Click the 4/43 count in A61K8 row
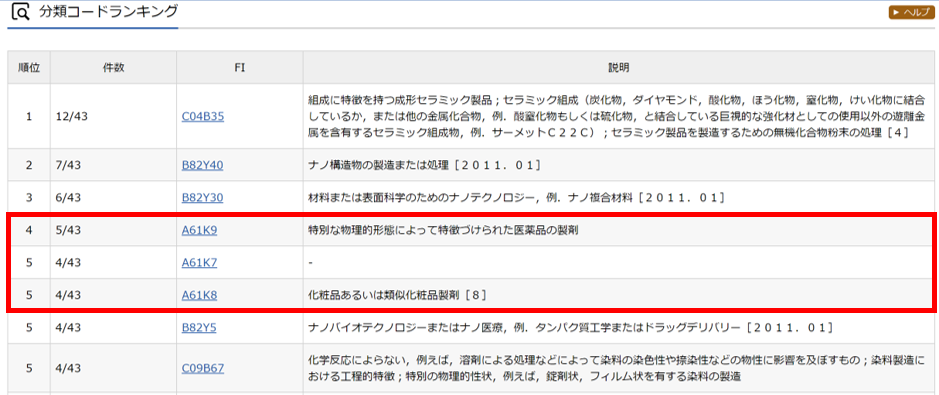939x395 pixels. 69,294
